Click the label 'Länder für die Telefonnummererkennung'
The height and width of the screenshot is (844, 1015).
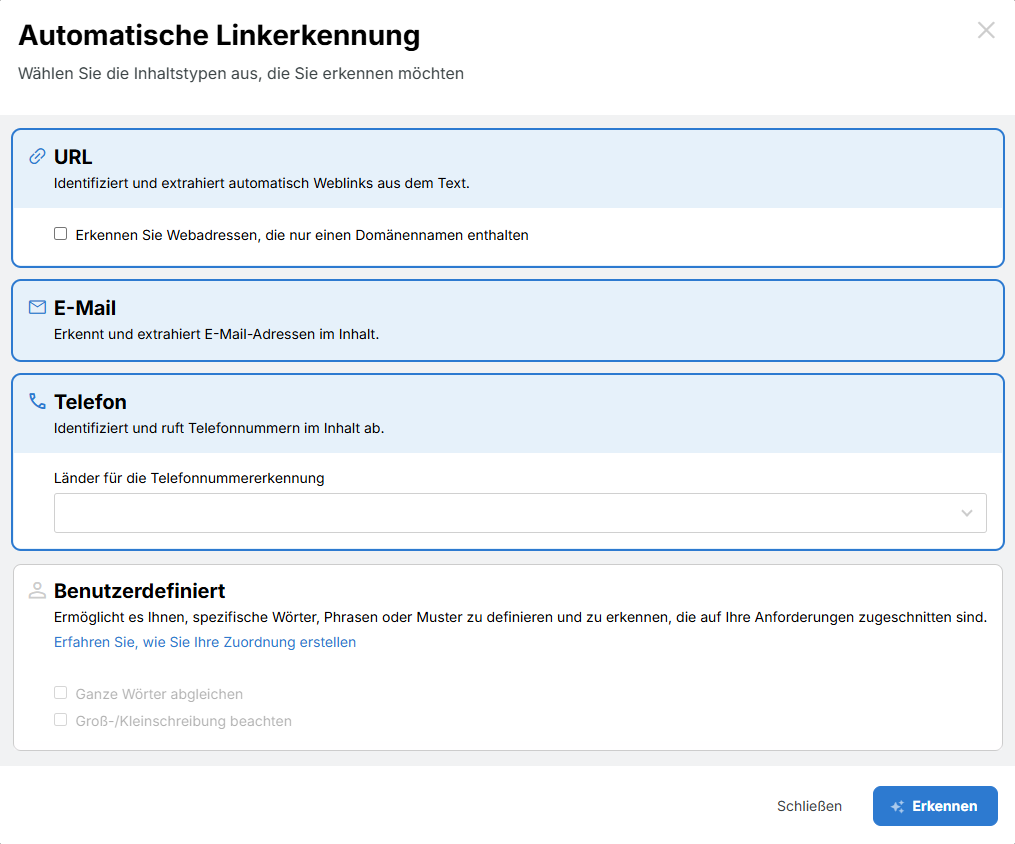tap(189, 478)
